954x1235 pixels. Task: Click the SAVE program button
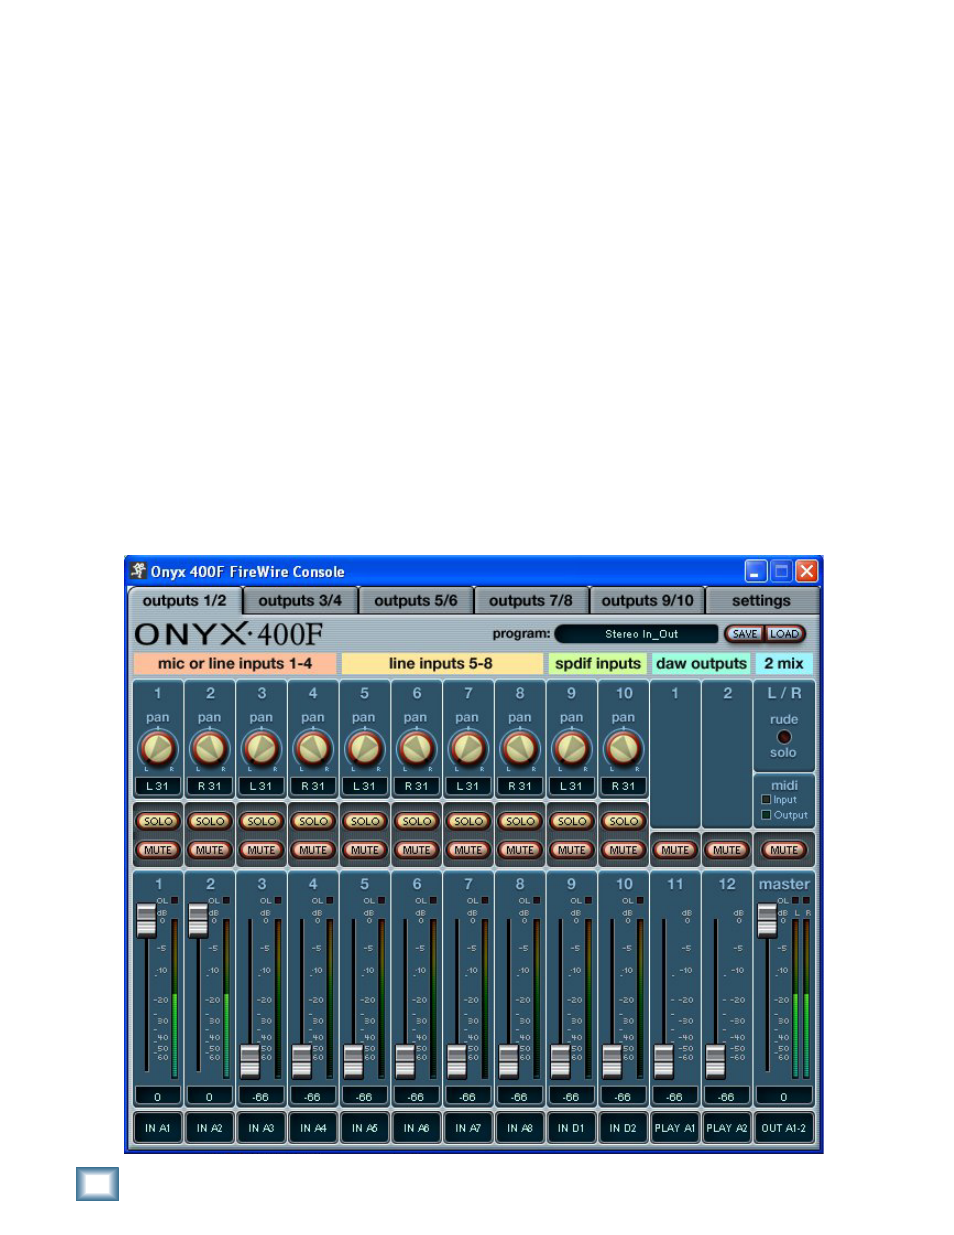pos(745,634)
